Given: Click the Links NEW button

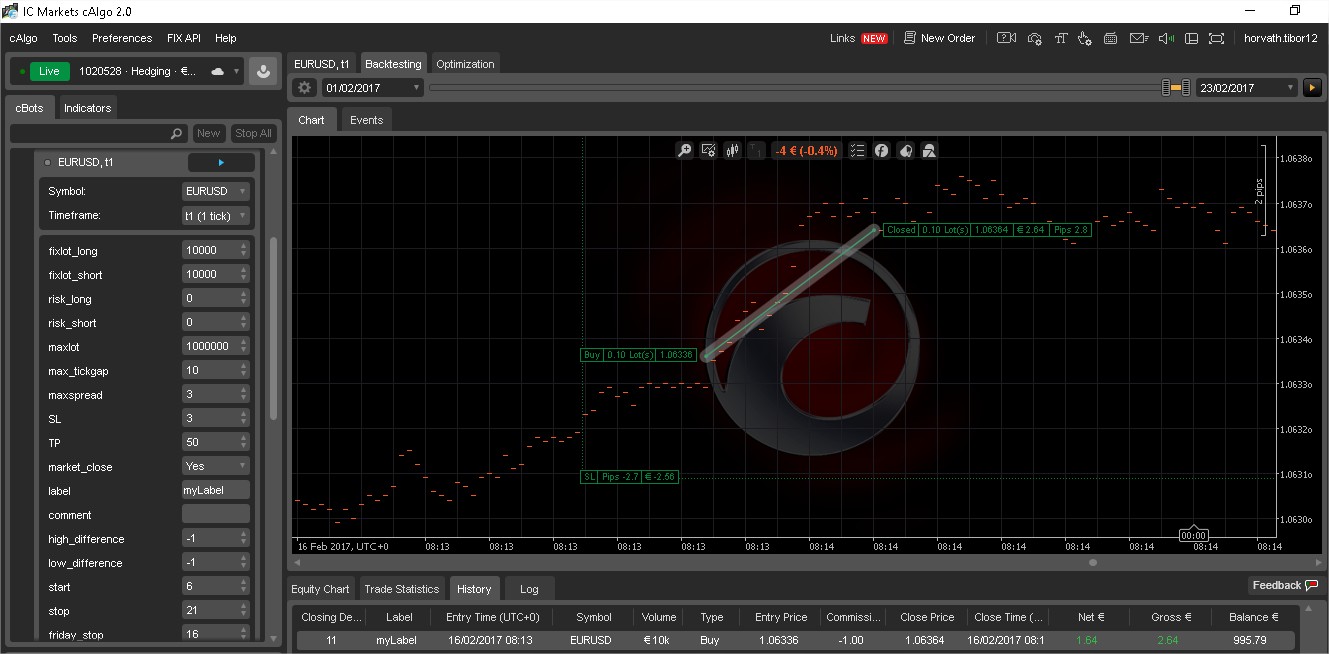Looking at the screenshot, I should [x=858, y=38].
